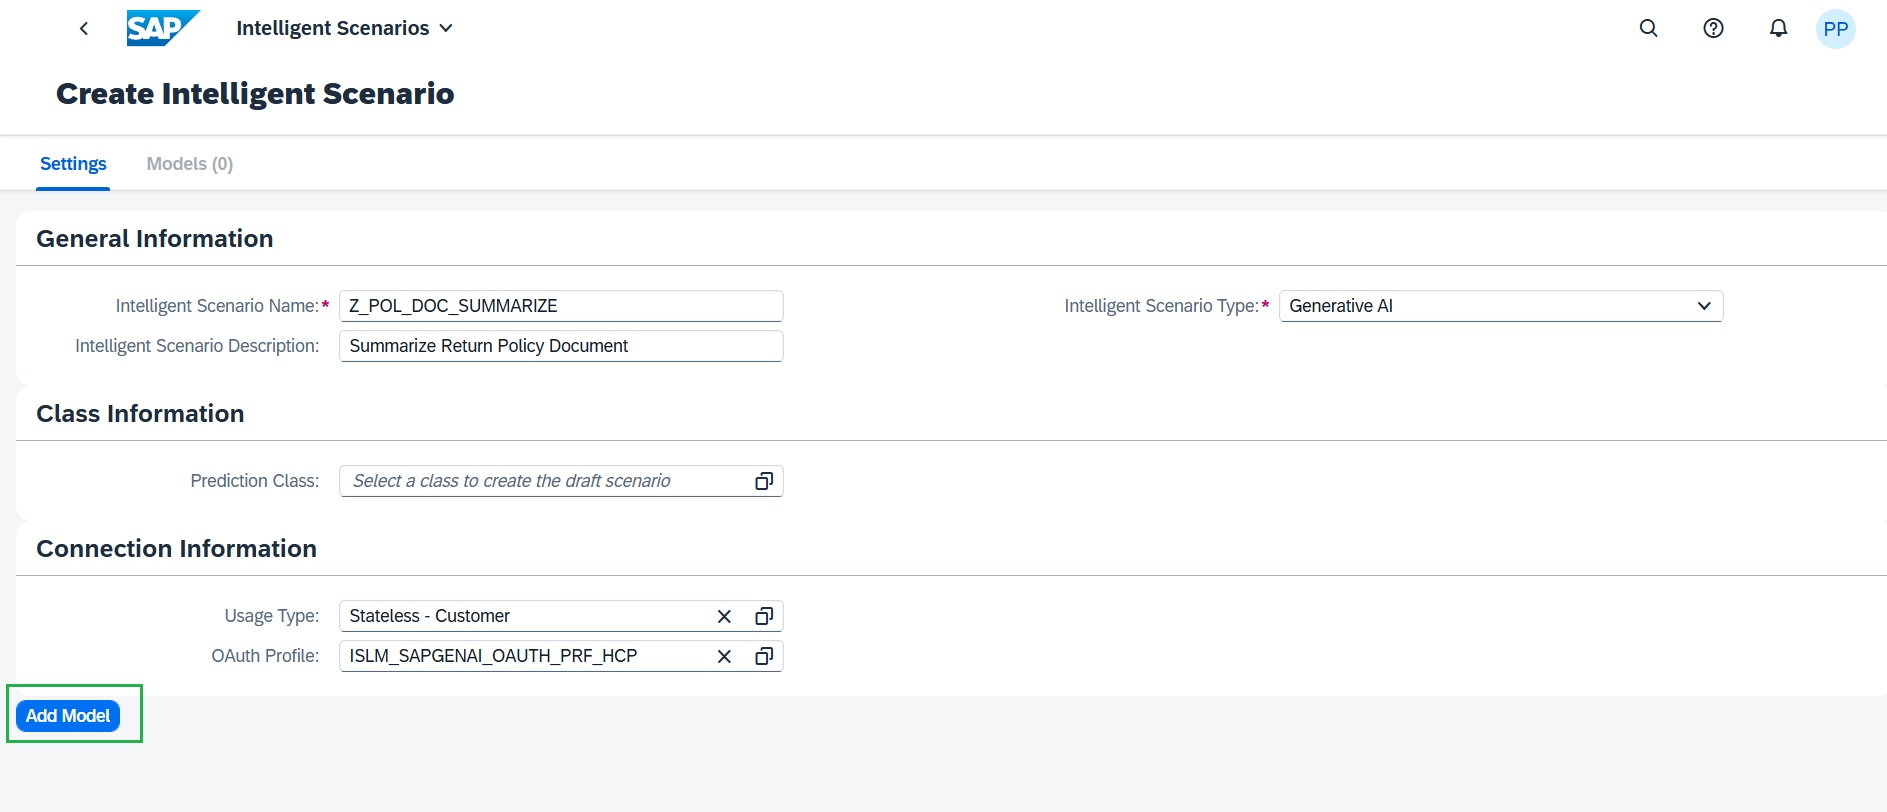
Task: Click the General Information heading
Action: pyautogui.click(x=155, y=239)
